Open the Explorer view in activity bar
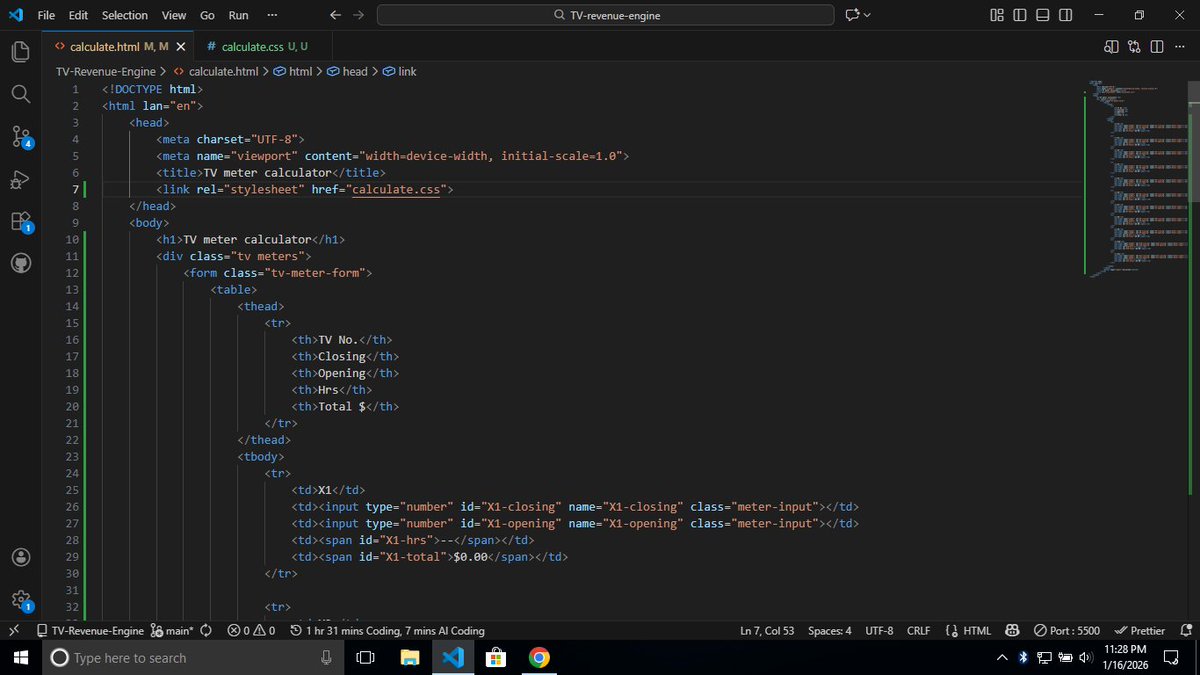 (x=21, y=50)
